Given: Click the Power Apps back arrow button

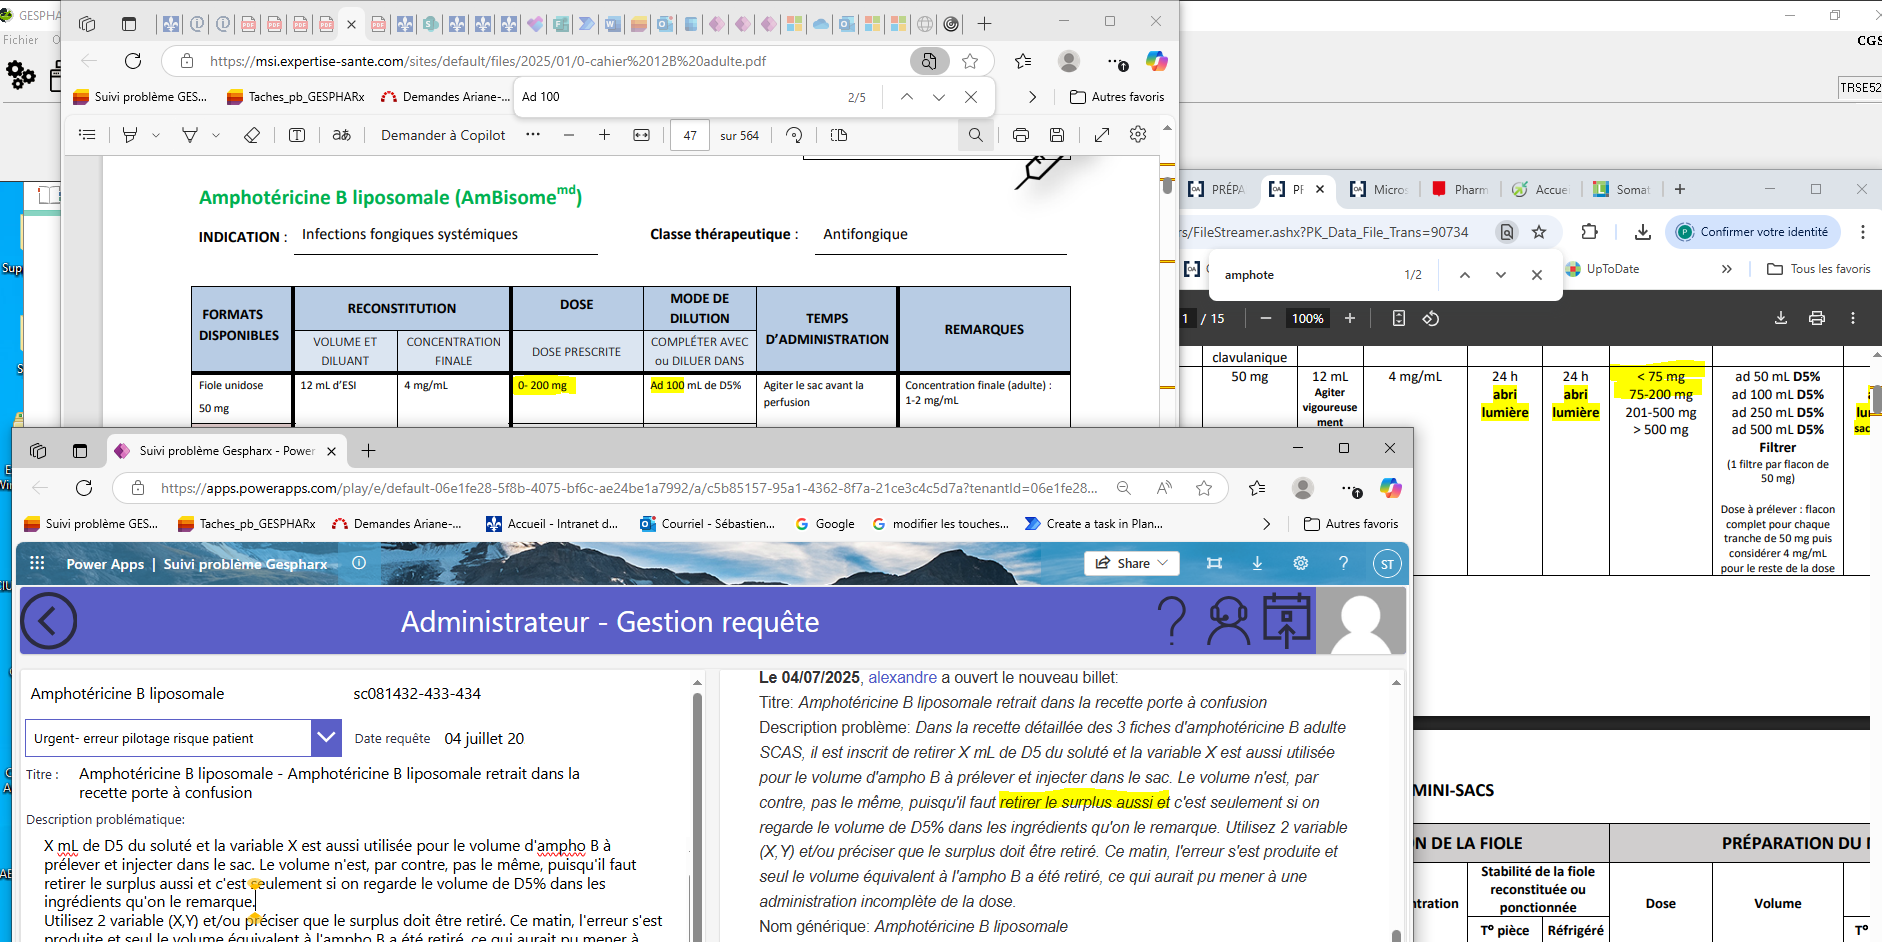Looking at the screenshot, I should click(49, 621).
